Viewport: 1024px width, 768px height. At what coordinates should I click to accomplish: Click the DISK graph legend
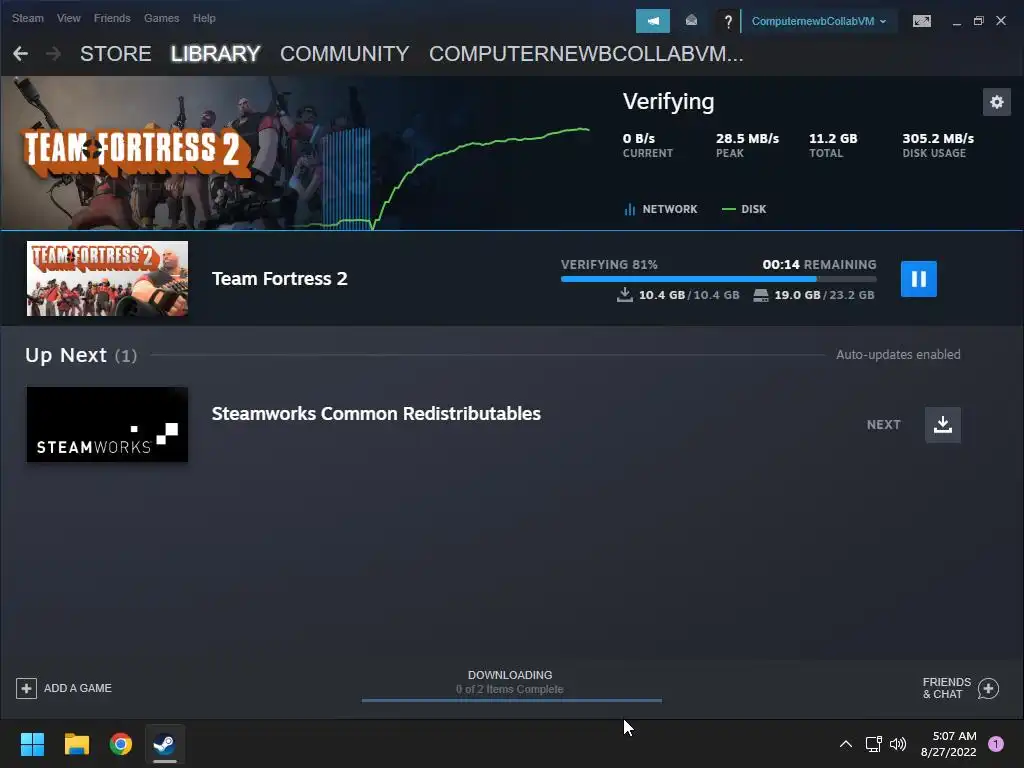(x=744, y=209)
